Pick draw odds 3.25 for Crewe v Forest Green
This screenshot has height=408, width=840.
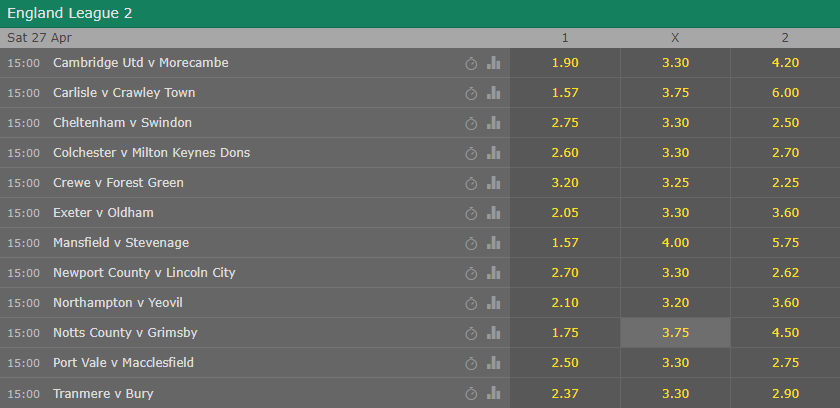(x=675, y=183)
